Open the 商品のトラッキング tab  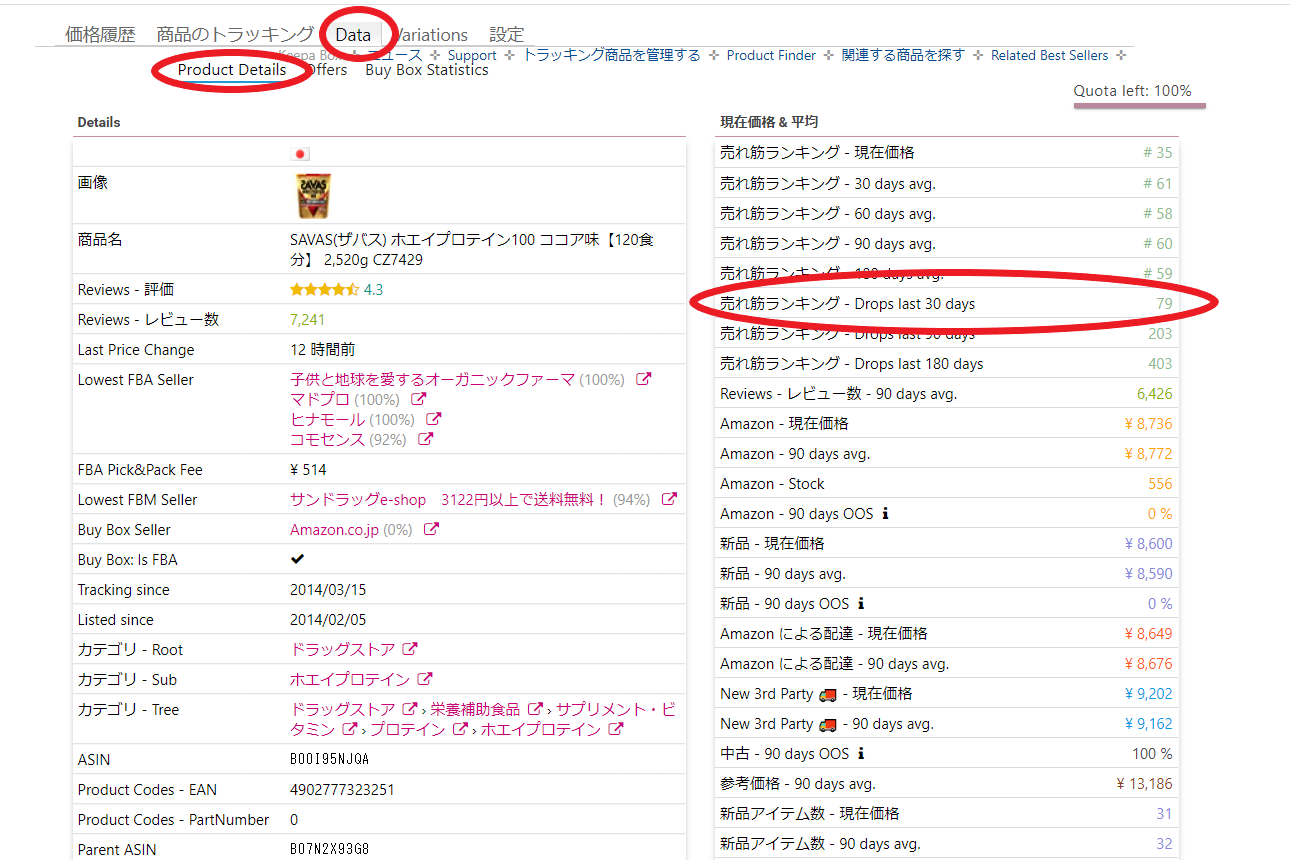(235, 35)
